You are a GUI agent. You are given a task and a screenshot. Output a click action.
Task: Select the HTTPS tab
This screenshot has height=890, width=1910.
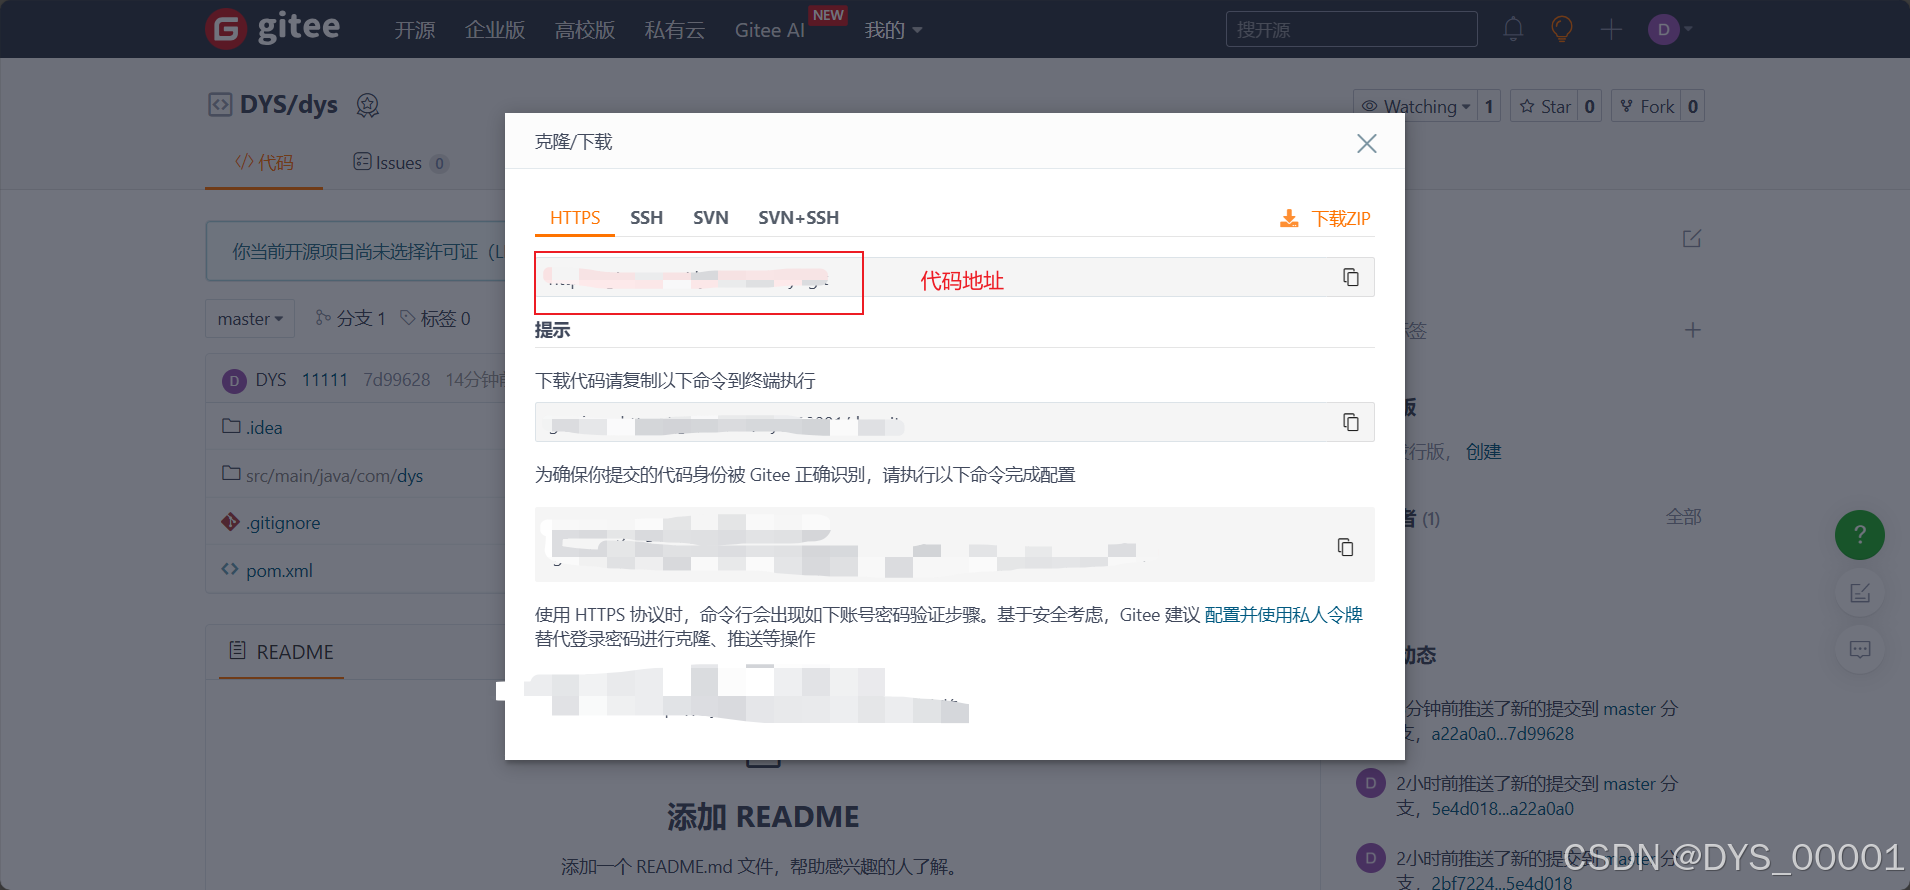[x=575, y=217]
